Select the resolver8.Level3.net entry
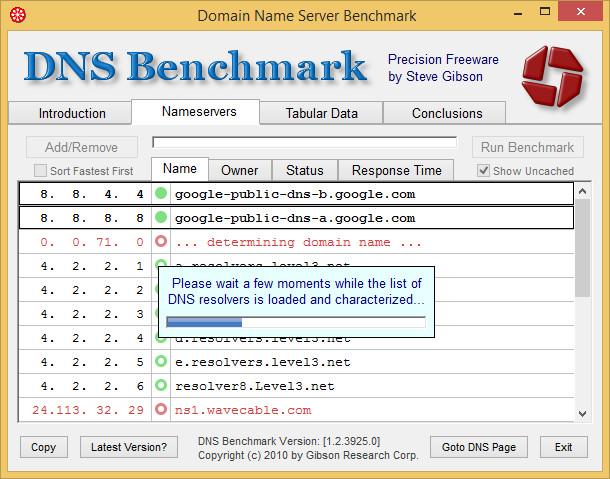This screenshot has width=610, height=479. (x=254, y=386)
